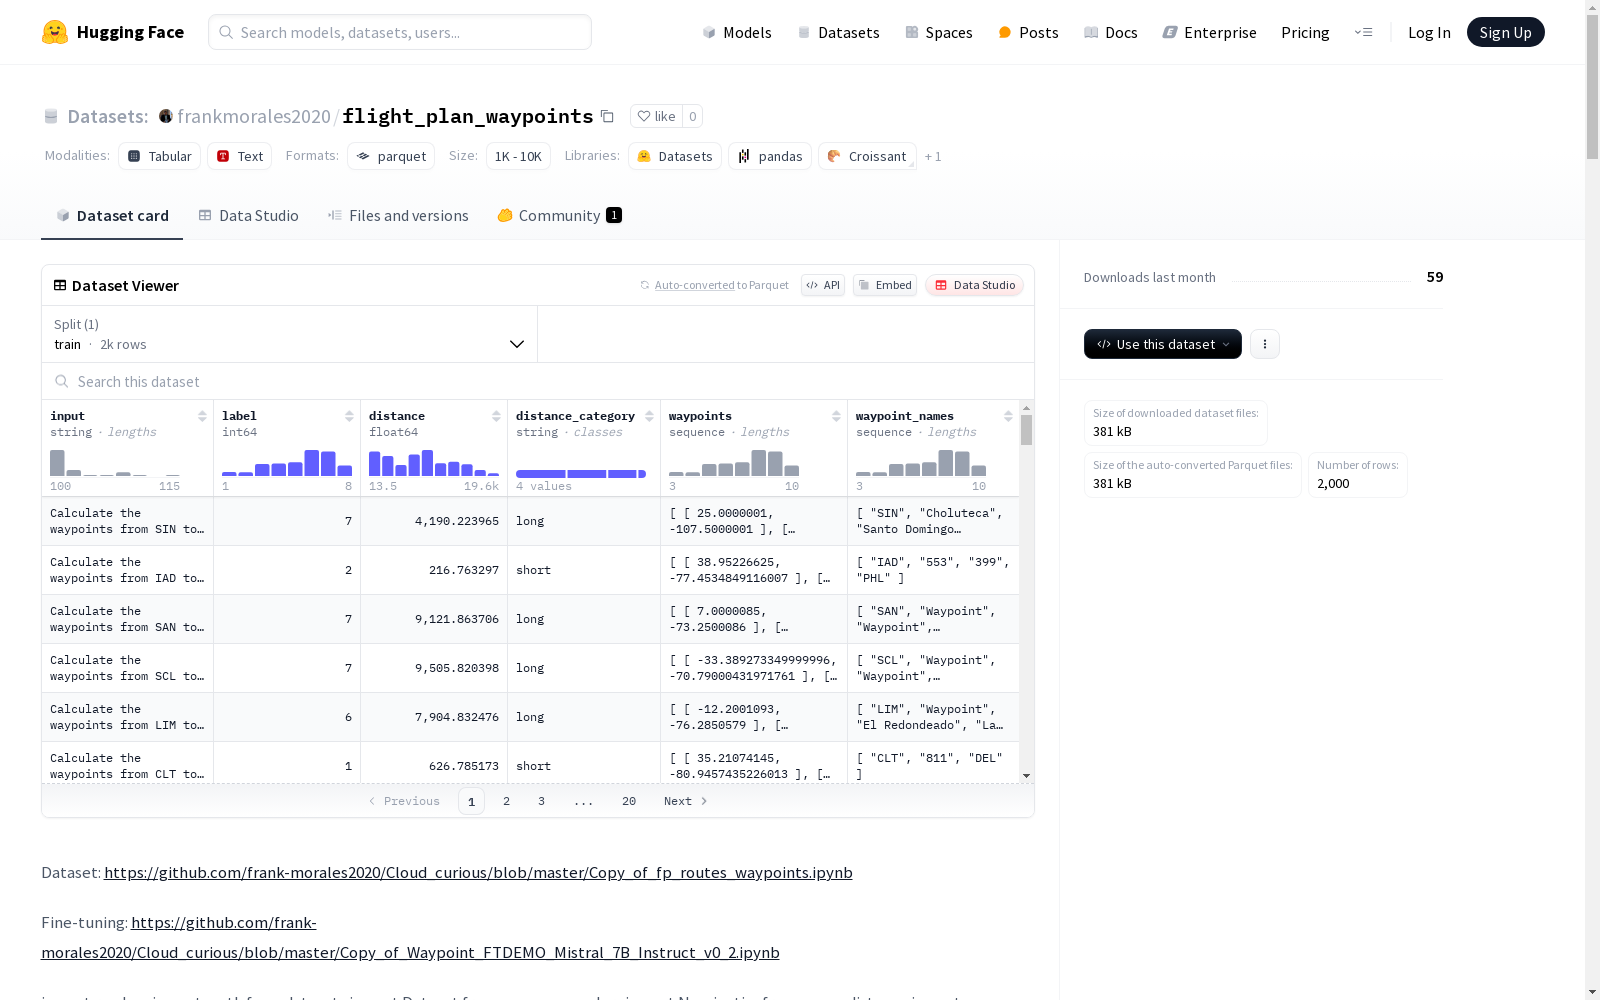Jump to page 20 of the table
The width and height of the screenshot is (1600, 1000).
click(x=629, y=801)
